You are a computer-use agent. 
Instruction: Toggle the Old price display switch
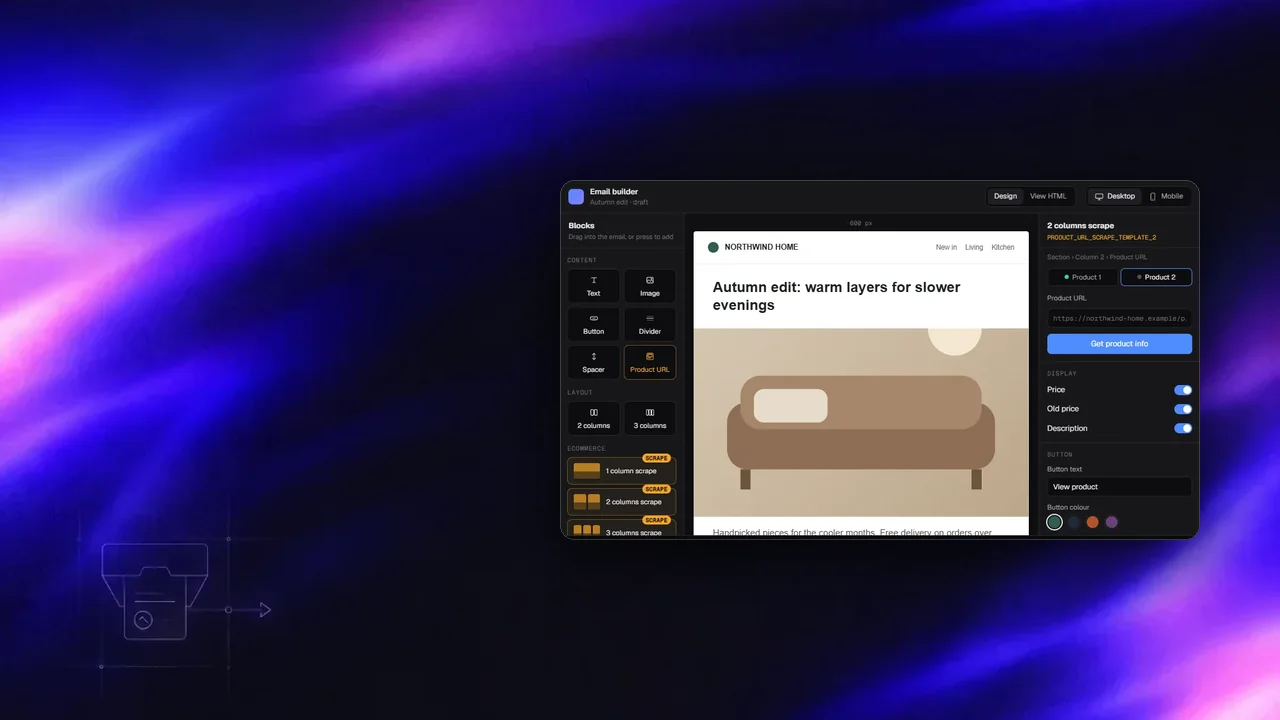1183,409
